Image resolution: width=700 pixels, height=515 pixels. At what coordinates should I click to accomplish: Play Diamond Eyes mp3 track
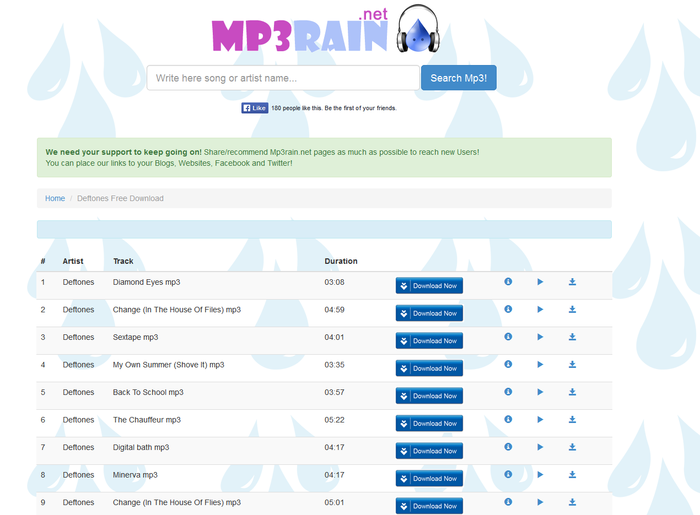click(x=540, y=282)
